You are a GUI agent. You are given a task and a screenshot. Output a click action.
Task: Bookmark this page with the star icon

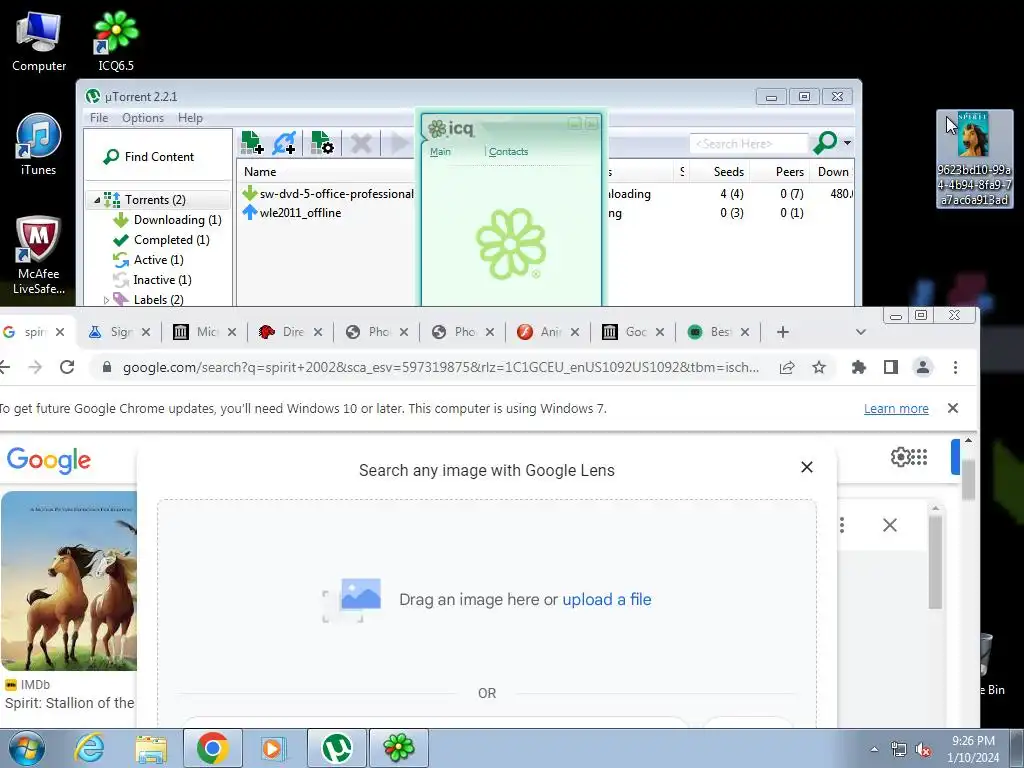(819, 367)
